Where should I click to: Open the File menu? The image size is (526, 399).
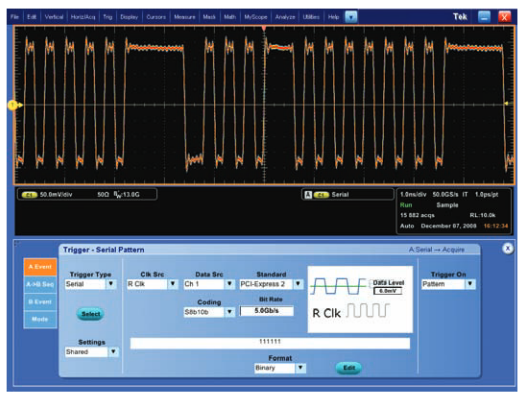[x=15, y=17]
